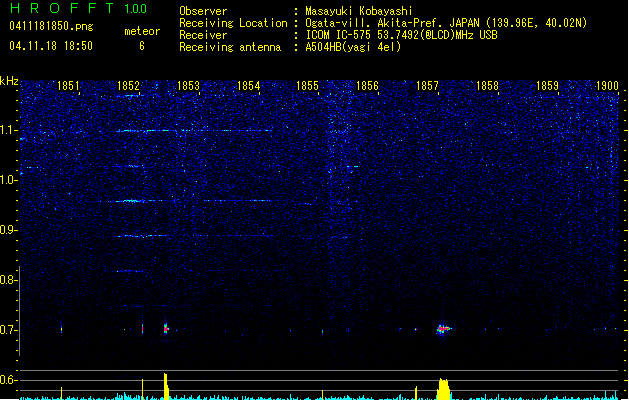
Task: Click the 1851 time axis label
Action: [x=68, y=85]
